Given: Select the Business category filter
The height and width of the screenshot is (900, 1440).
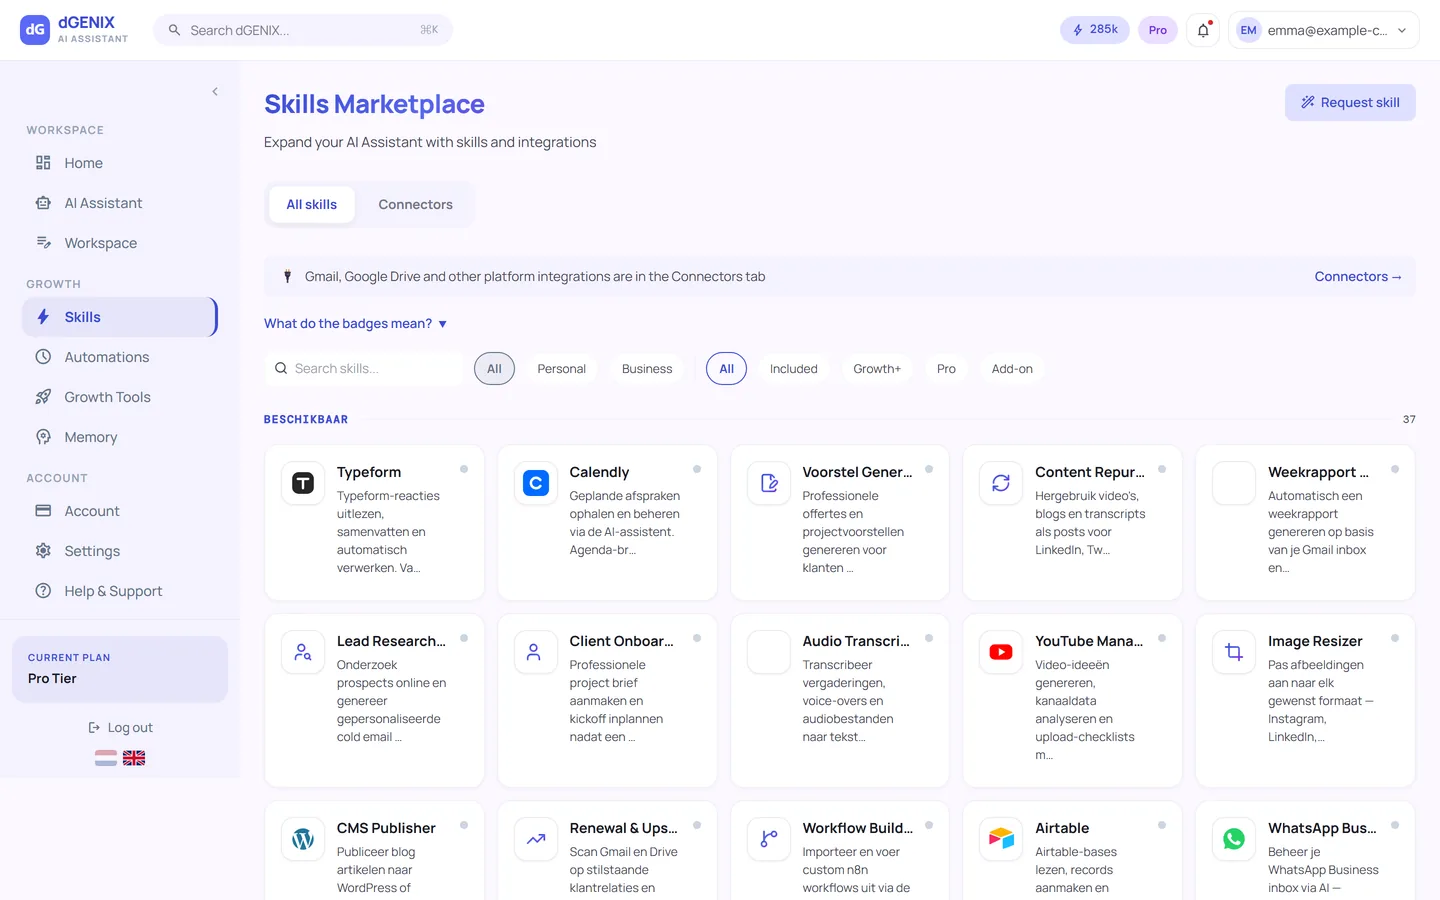Looking at the screenshot, I should 647,369.
